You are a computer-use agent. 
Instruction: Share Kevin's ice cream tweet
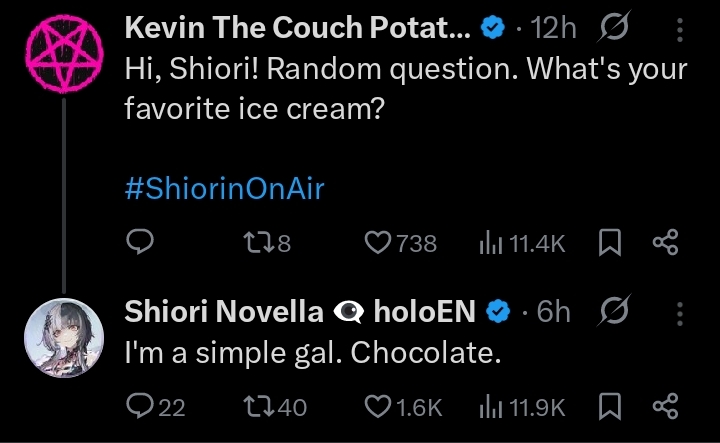click(665, 242)
